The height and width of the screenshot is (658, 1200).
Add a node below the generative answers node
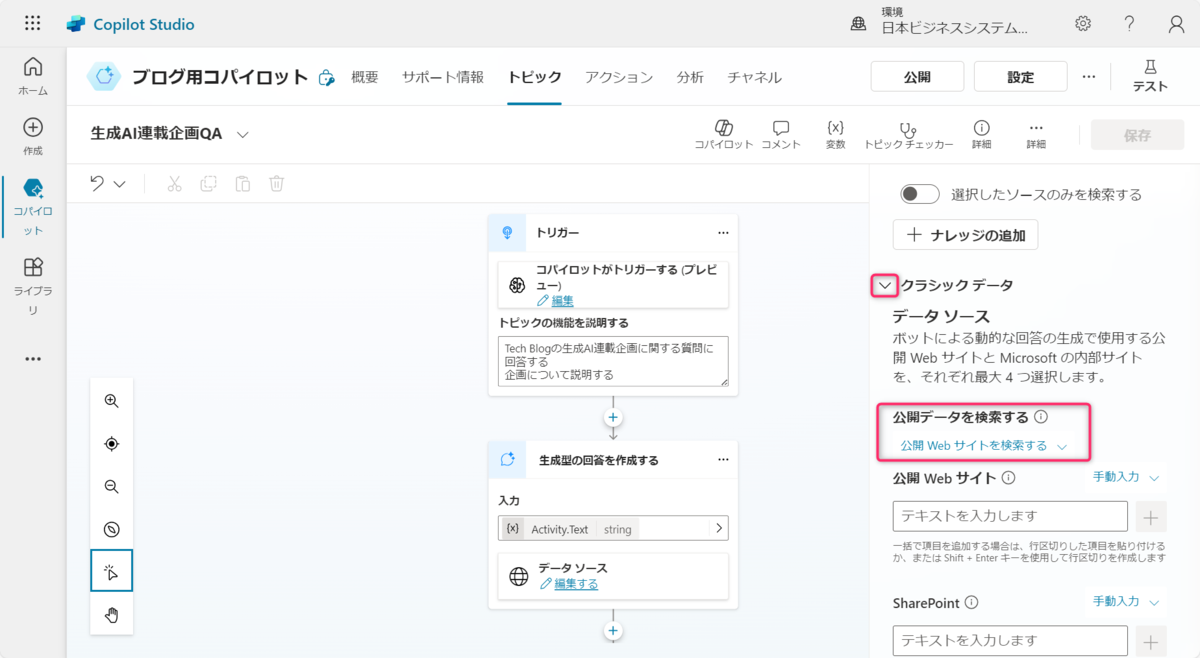[613, 631]
